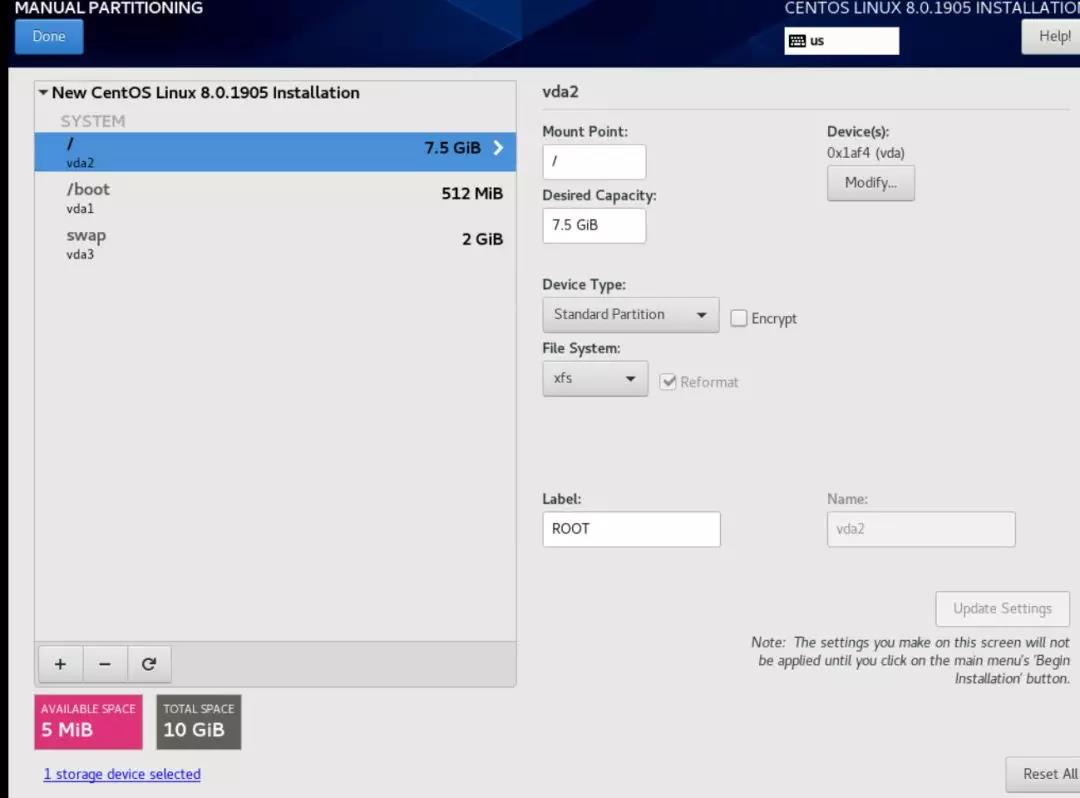This screenshot has width=1080, height=798.
Task: Select the / vda2 partition row
Action: point(275,151)
